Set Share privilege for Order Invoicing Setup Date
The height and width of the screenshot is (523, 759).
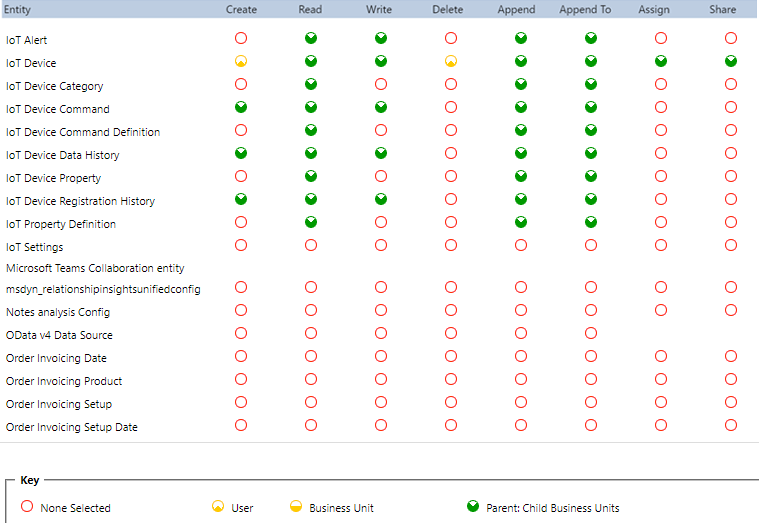(731, 425)
